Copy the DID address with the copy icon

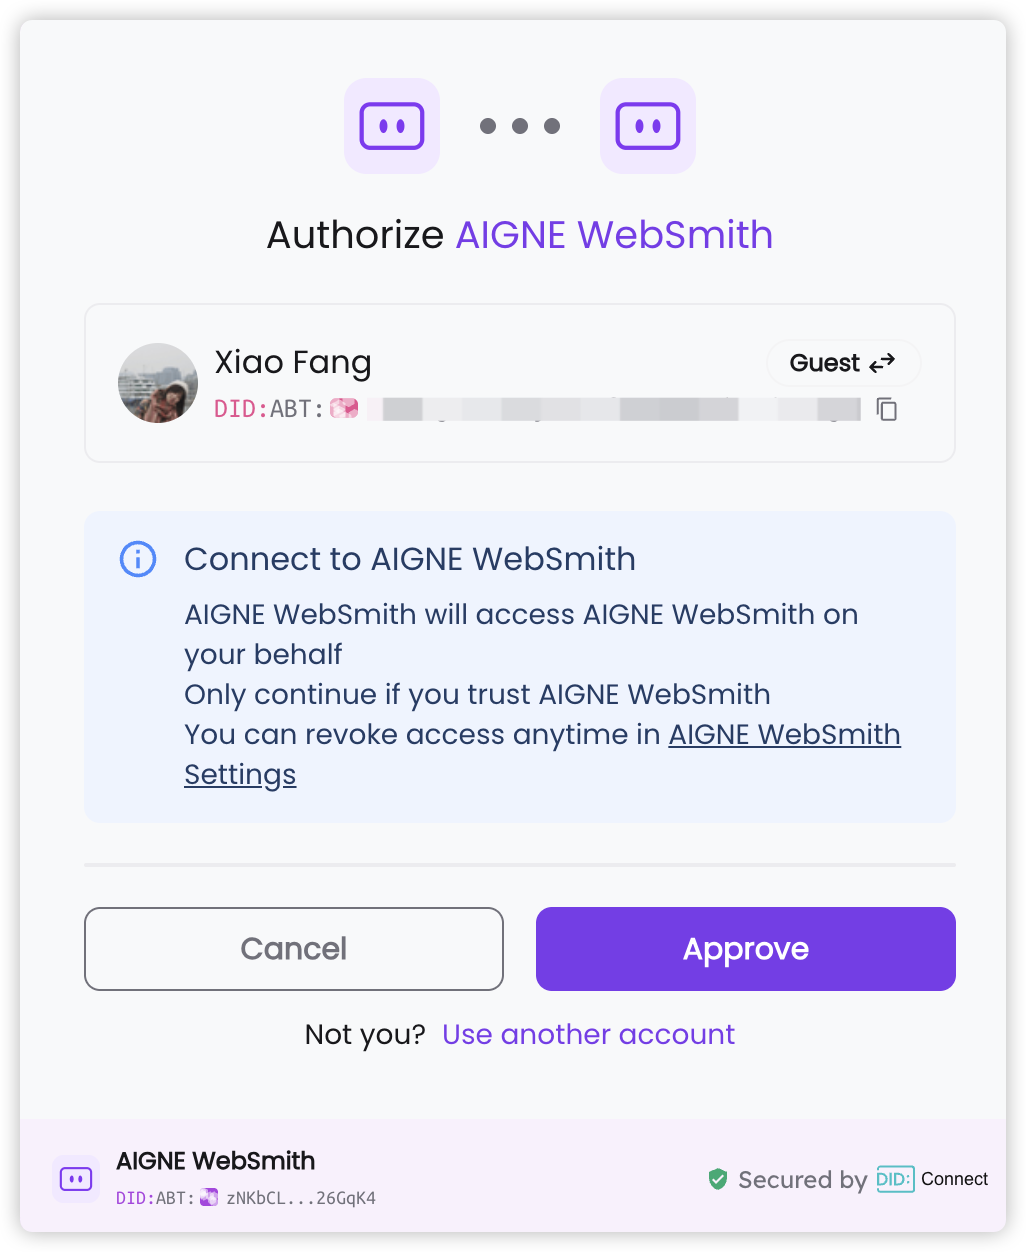(x=887, y=409)
